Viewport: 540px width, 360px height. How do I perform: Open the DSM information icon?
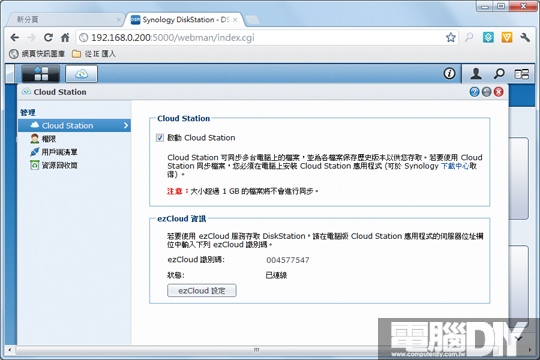pyautogui.click(x=449, y=73)
